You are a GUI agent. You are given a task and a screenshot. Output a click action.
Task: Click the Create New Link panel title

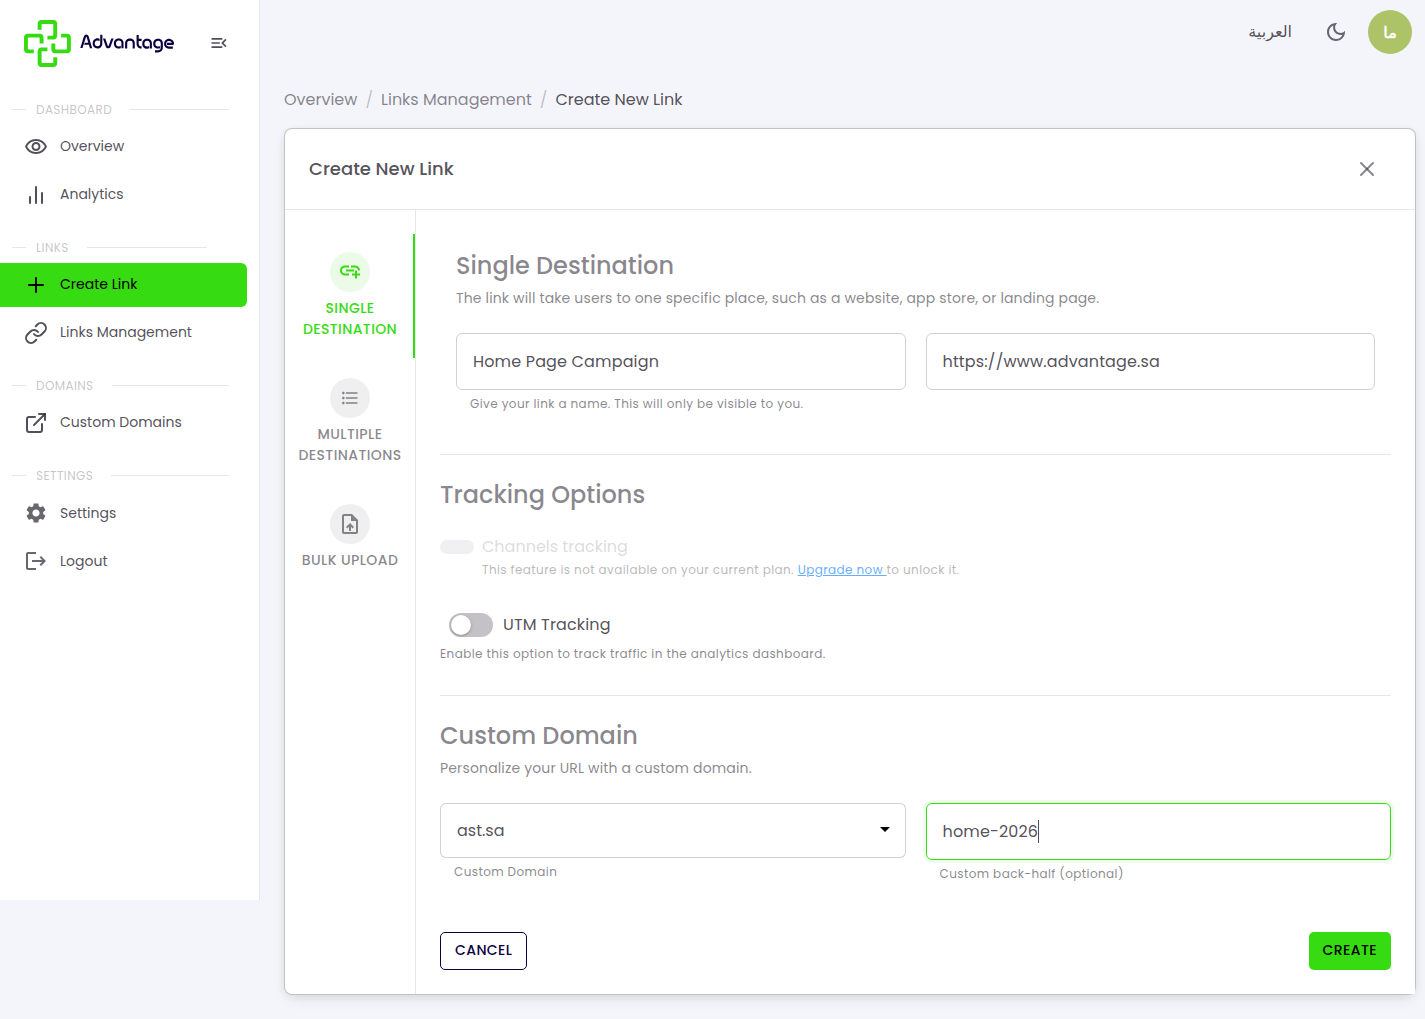pyautogui.click(x=381, y=170)
